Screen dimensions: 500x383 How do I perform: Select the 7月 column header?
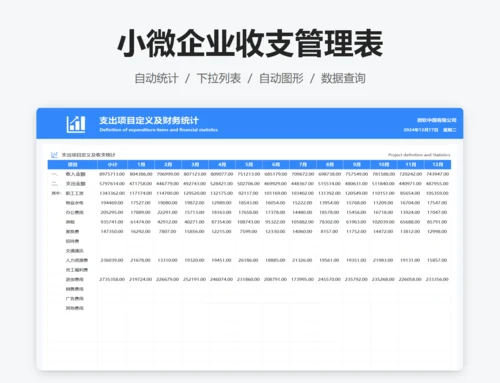(303, 164)
